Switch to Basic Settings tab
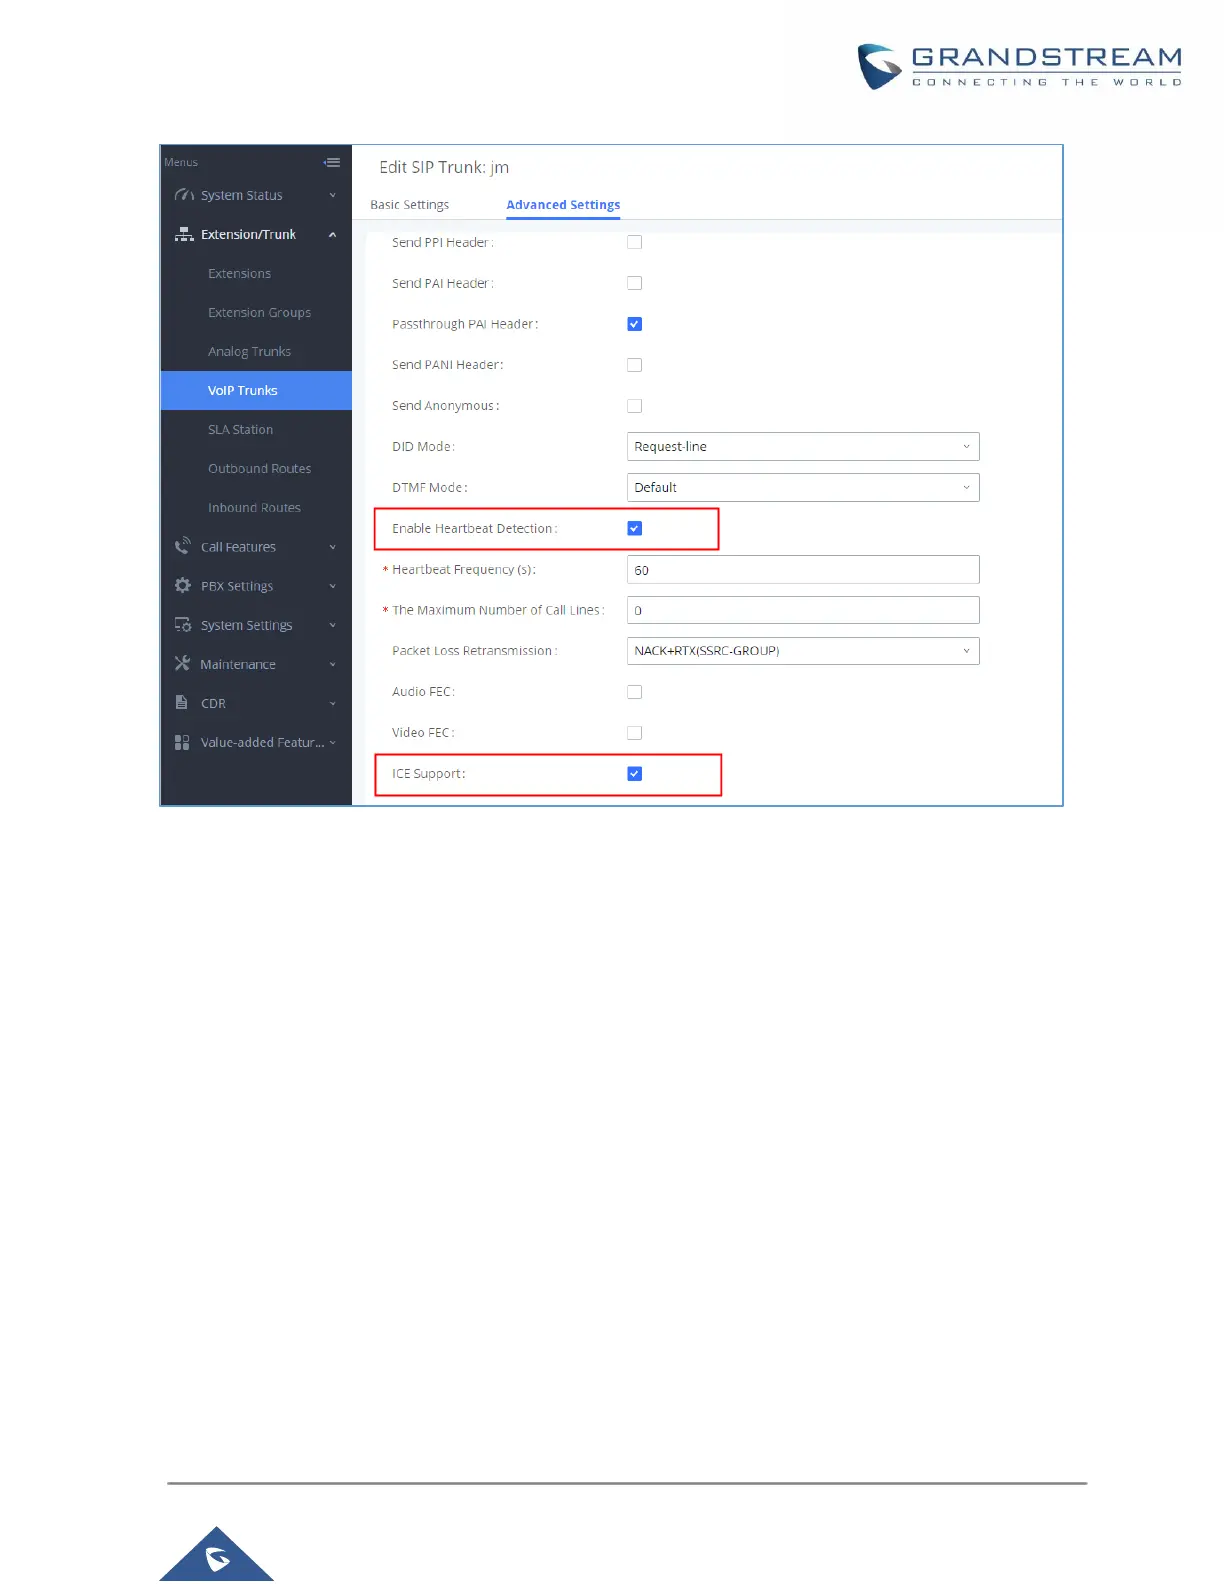 409,204
